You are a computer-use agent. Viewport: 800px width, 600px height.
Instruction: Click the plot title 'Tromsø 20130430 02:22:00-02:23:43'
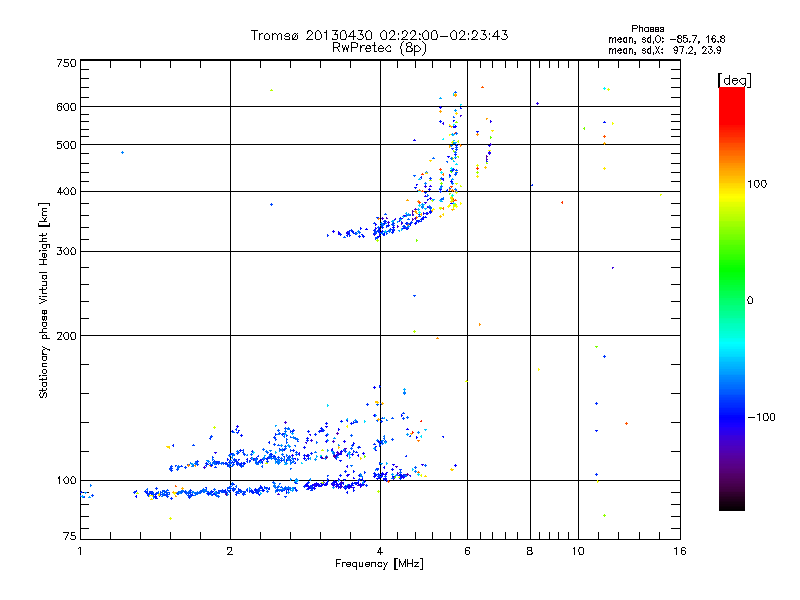click(379, 35)
